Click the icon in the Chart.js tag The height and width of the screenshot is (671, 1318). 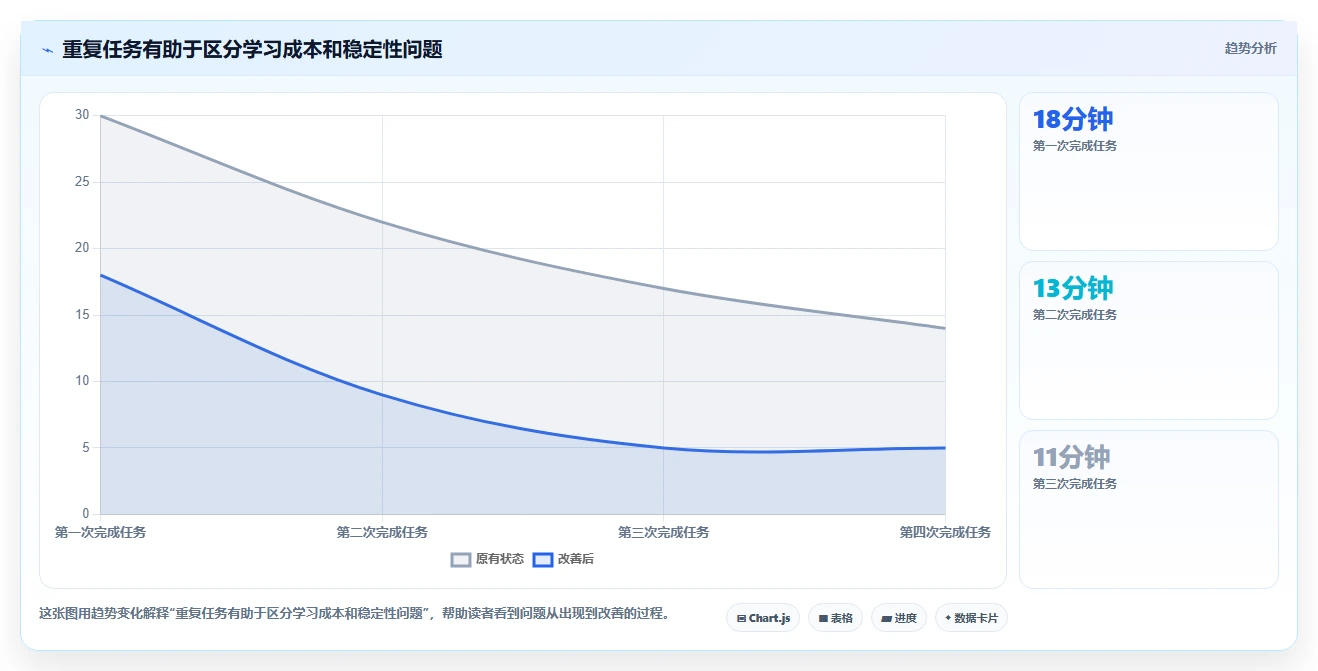[741, 619]
